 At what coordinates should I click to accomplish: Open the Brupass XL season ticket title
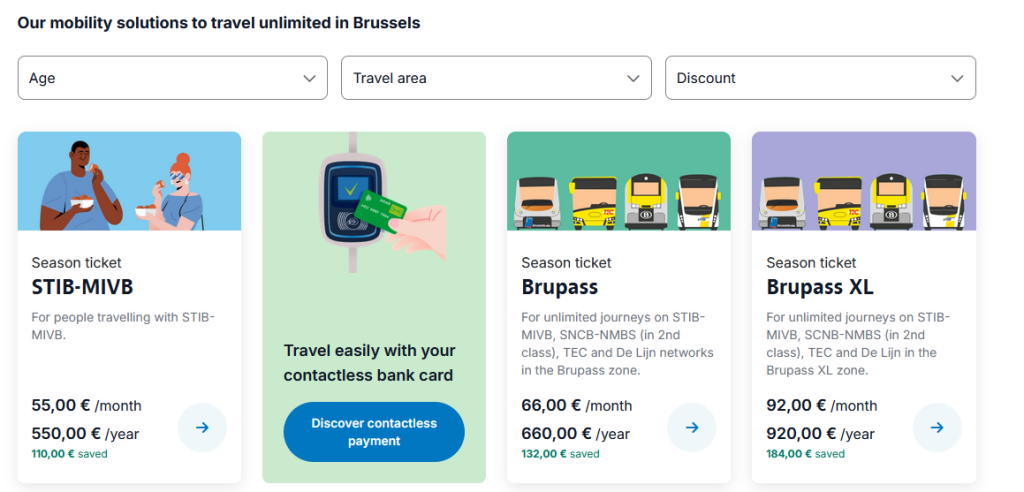[820, 288]
